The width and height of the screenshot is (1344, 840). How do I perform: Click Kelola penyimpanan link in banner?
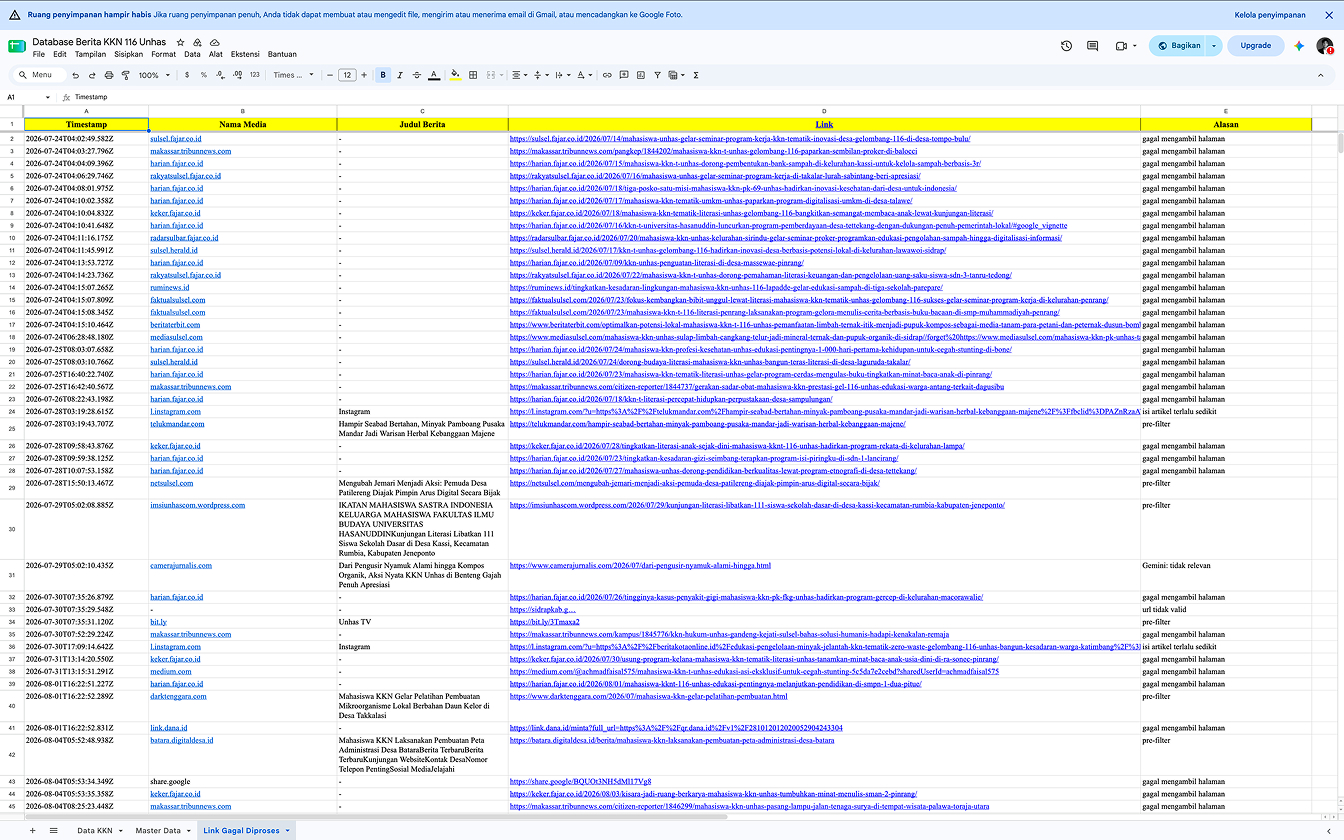click(1270, 15)
